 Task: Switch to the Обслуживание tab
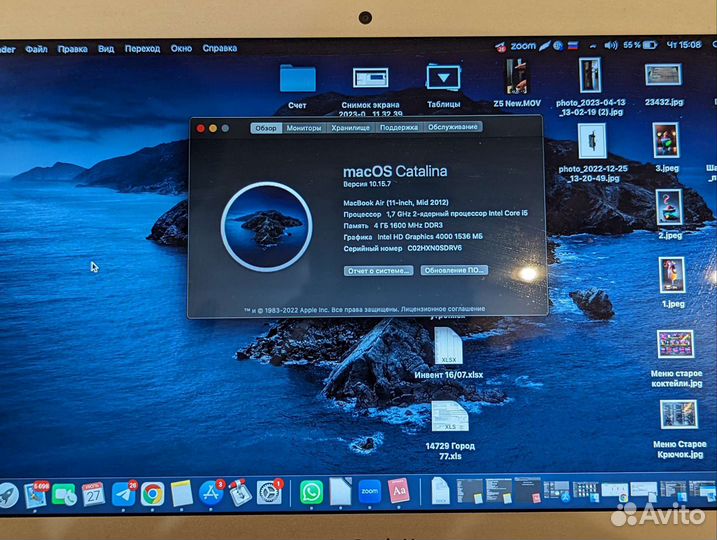tap(452, 127)
